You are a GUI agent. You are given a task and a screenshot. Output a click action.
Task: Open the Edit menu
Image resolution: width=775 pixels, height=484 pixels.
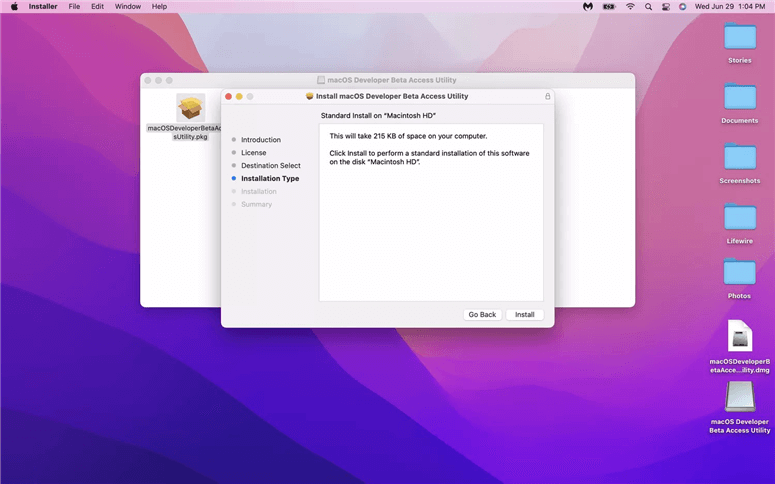[x=97, y=6]
